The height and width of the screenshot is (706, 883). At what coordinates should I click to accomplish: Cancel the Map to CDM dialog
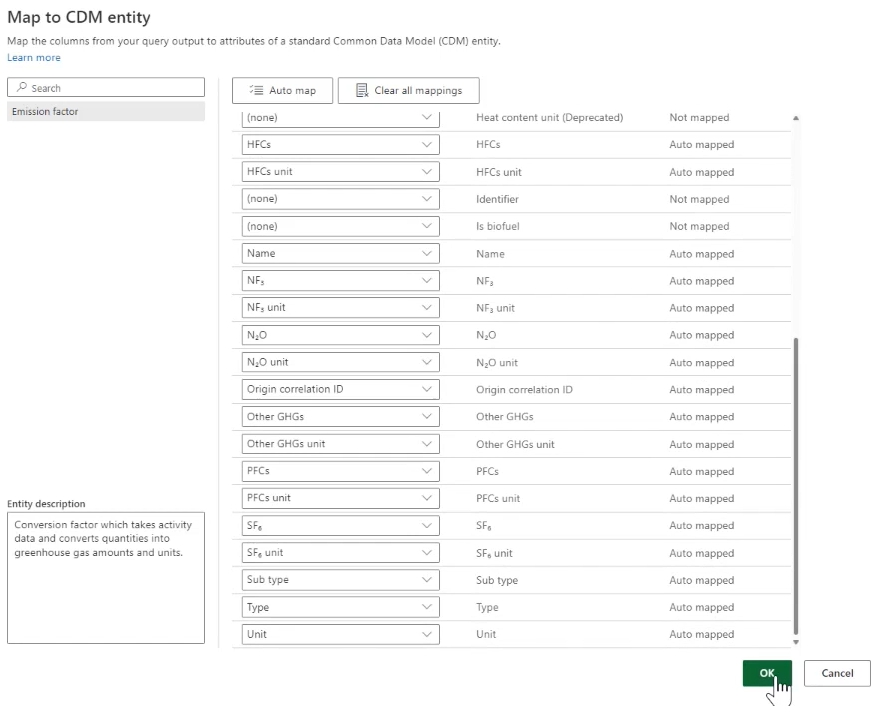837,673
